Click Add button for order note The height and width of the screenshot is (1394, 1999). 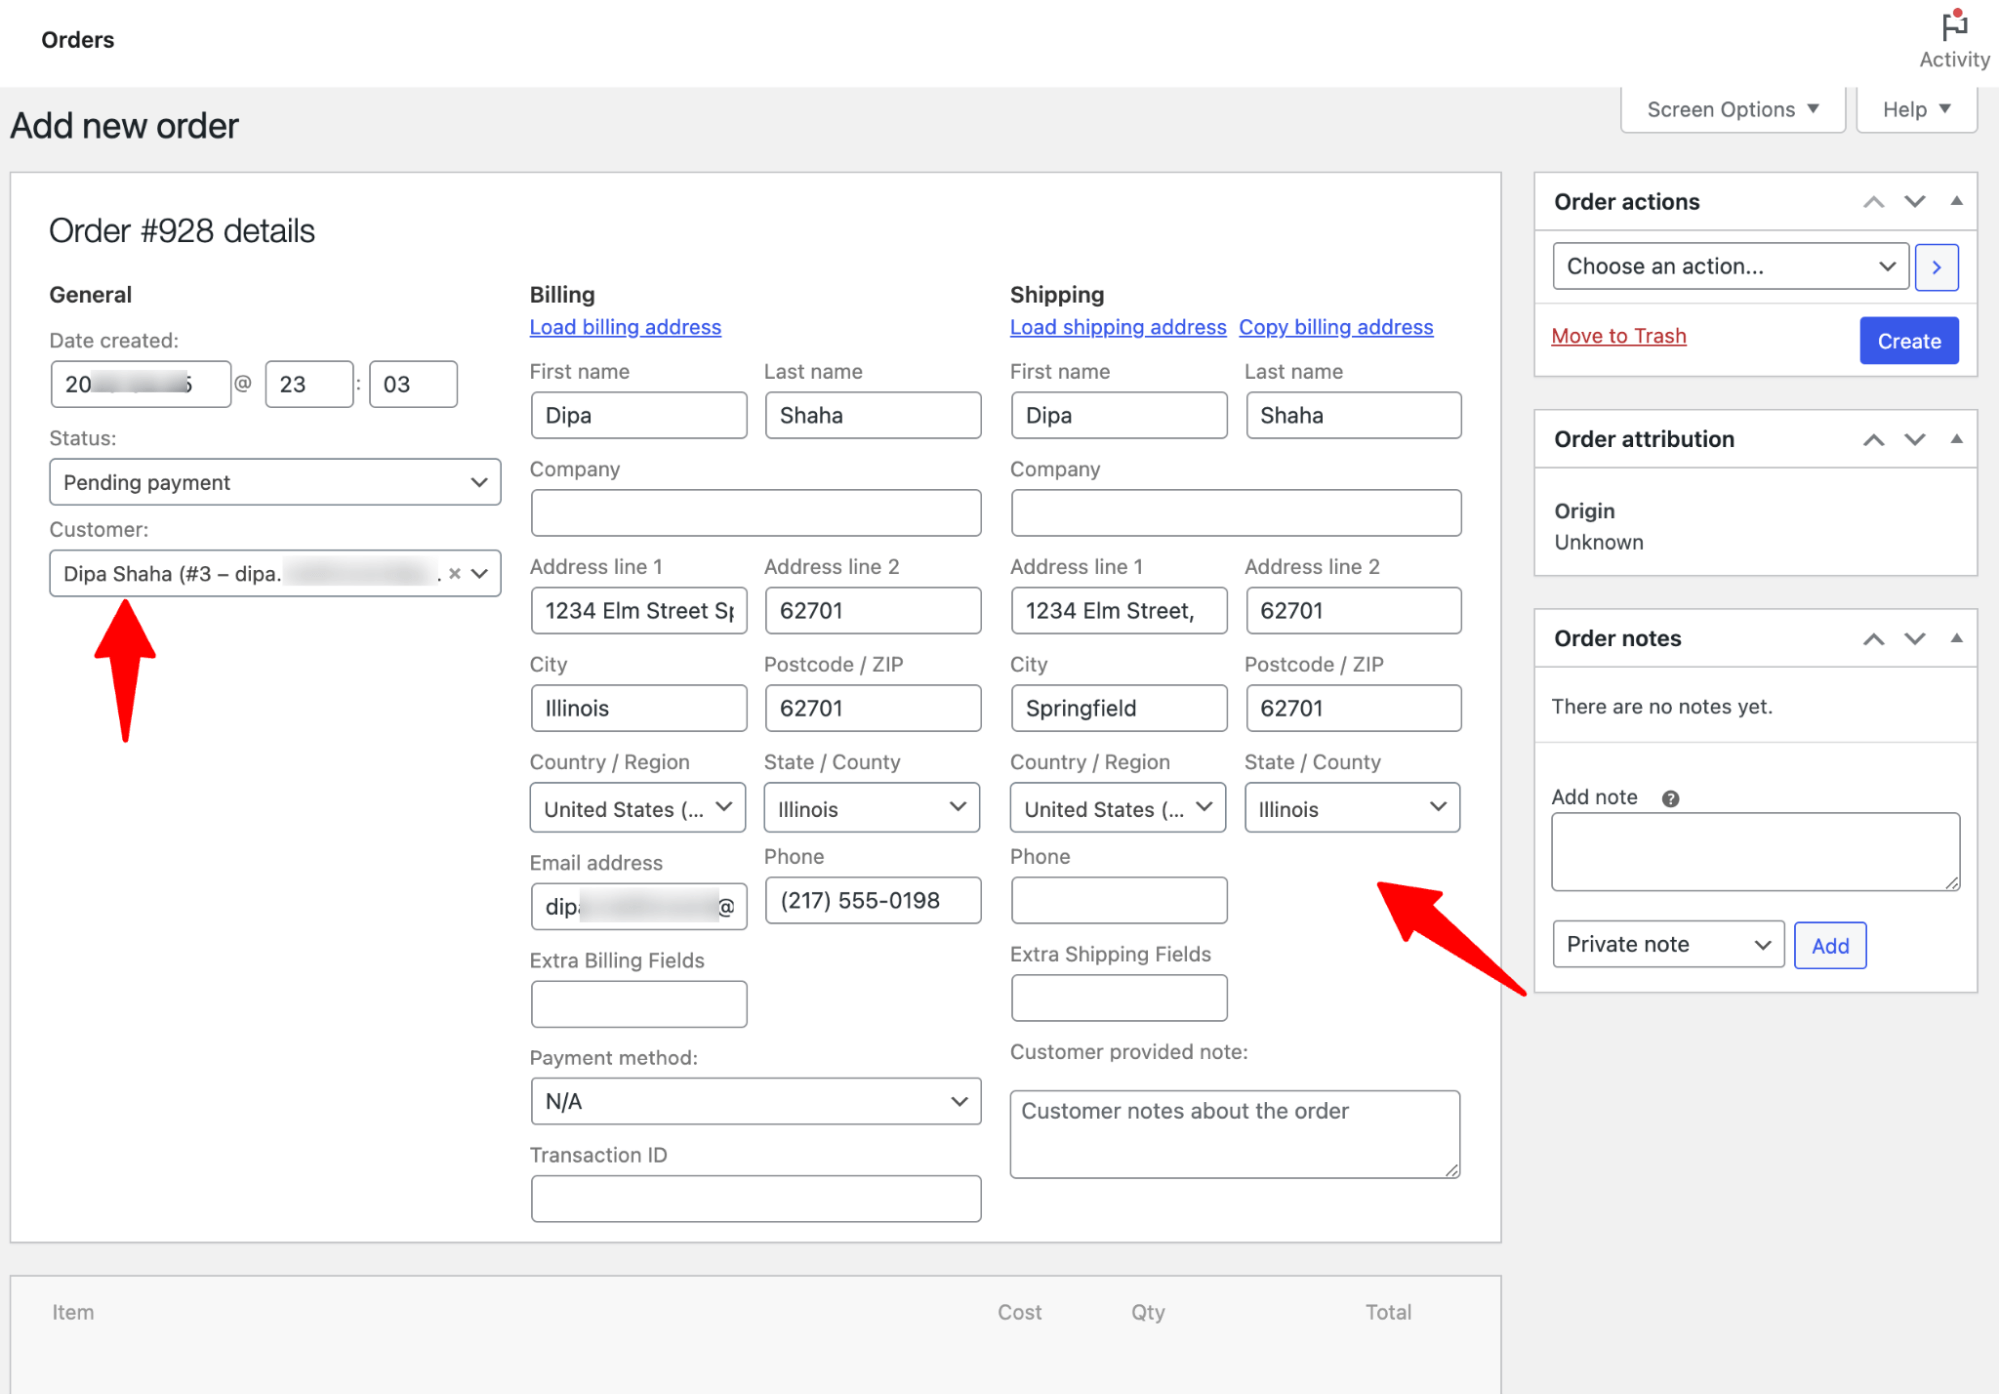tap(1829, 946)
